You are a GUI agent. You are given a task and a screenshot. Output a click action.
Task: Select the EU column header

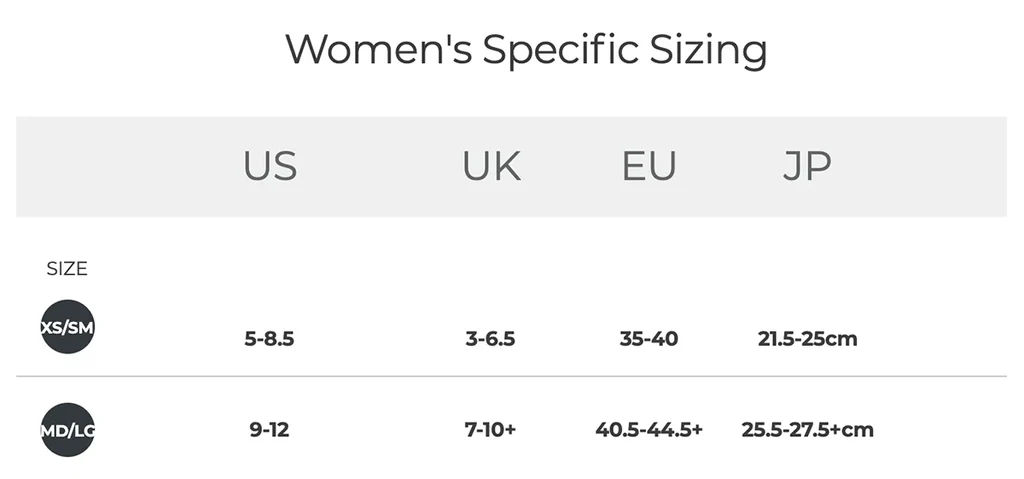coord(649,167)
